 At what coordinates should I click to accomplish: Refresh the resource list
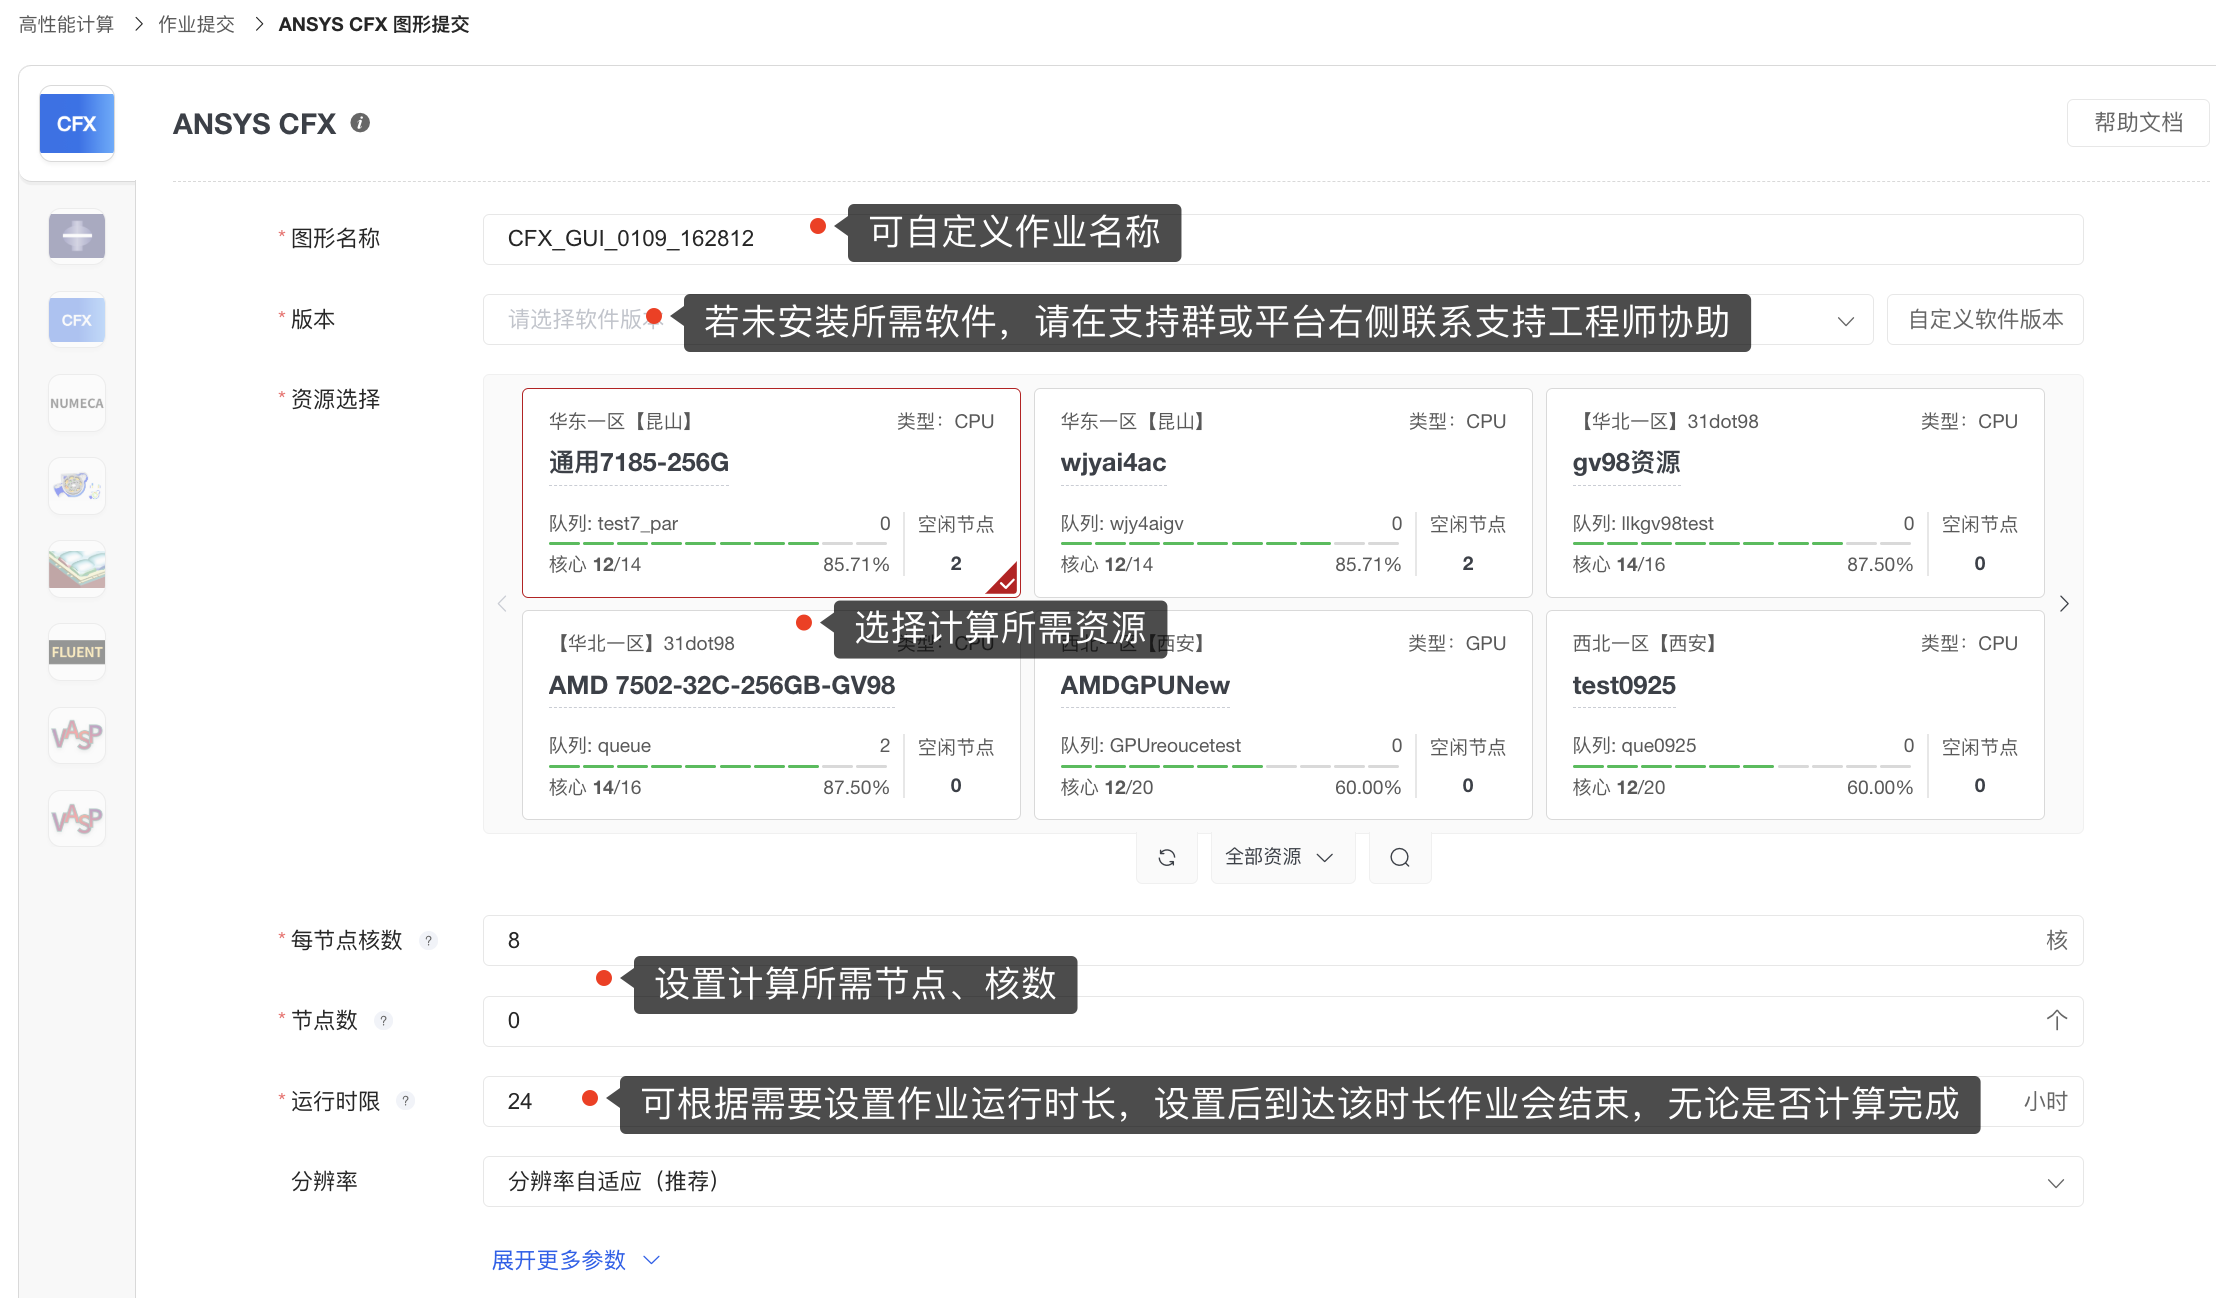1166,857
